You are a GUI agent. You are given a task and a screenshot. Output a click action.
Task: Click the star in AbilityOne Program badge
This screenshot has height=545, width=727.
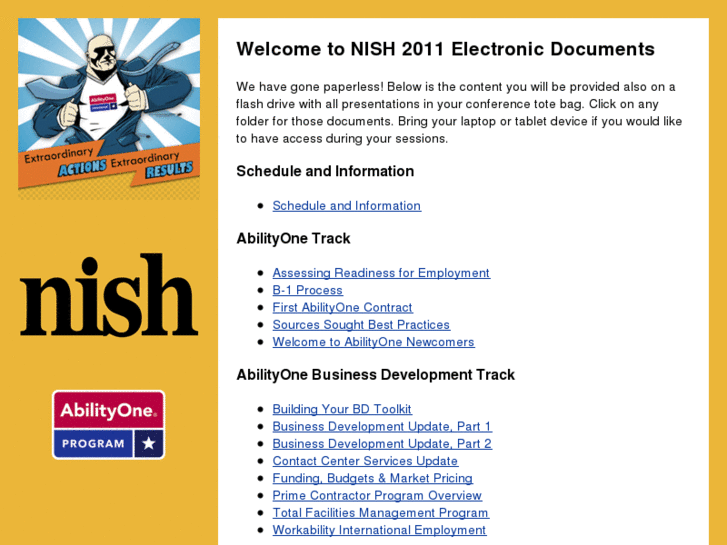click(149, 443)
